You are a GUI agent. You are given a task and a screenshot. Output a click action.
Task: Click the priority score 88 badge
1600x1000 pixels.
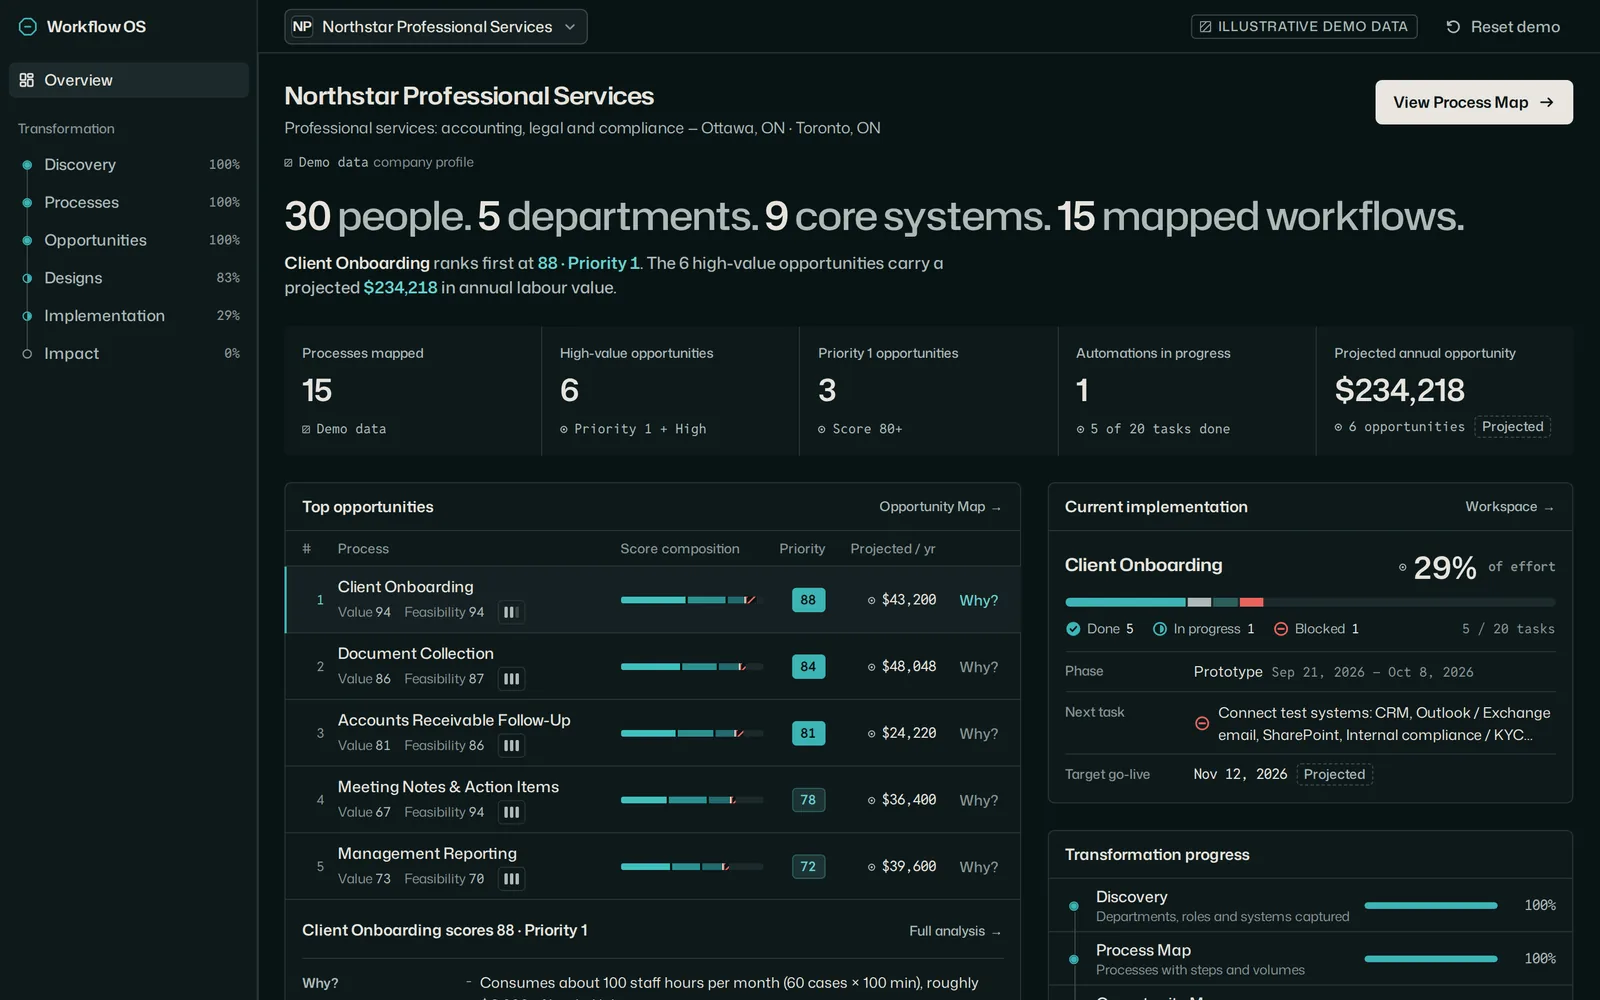pyautogui.click(x=808, y=600)
